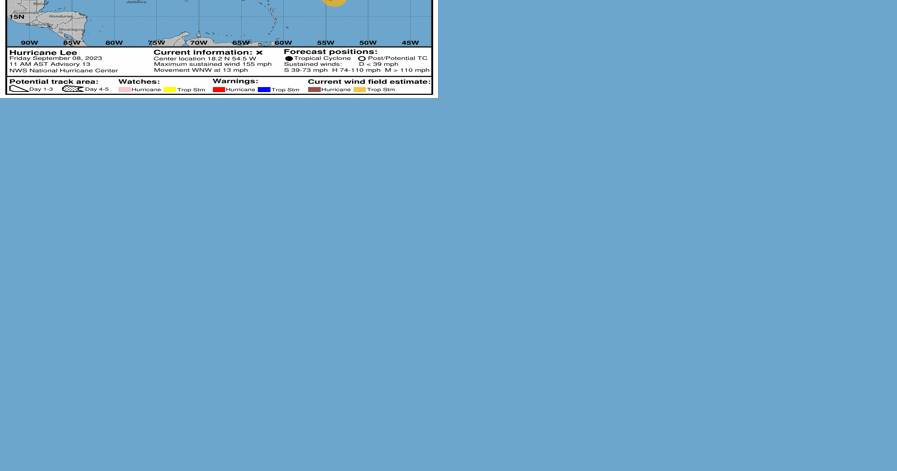This screenshot has height=471, width=897.
Task: Click the 75W longitude label
Action: (x=156, y=43)
